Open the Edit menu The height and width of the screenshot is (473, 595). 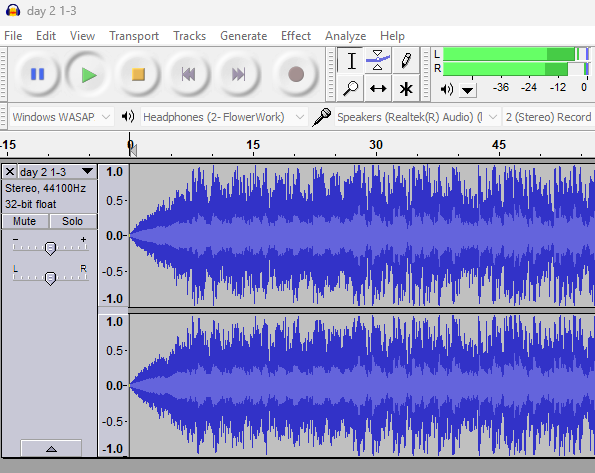[46, 36]
